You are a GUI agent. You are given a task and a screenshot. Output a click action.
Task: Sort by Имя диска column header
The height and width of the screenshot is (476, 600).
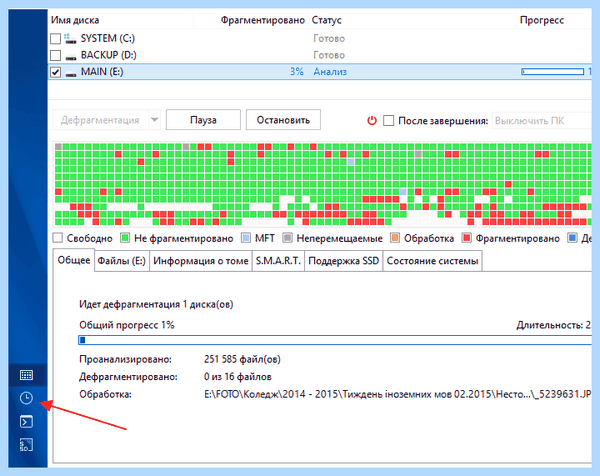tap(75, 20)
